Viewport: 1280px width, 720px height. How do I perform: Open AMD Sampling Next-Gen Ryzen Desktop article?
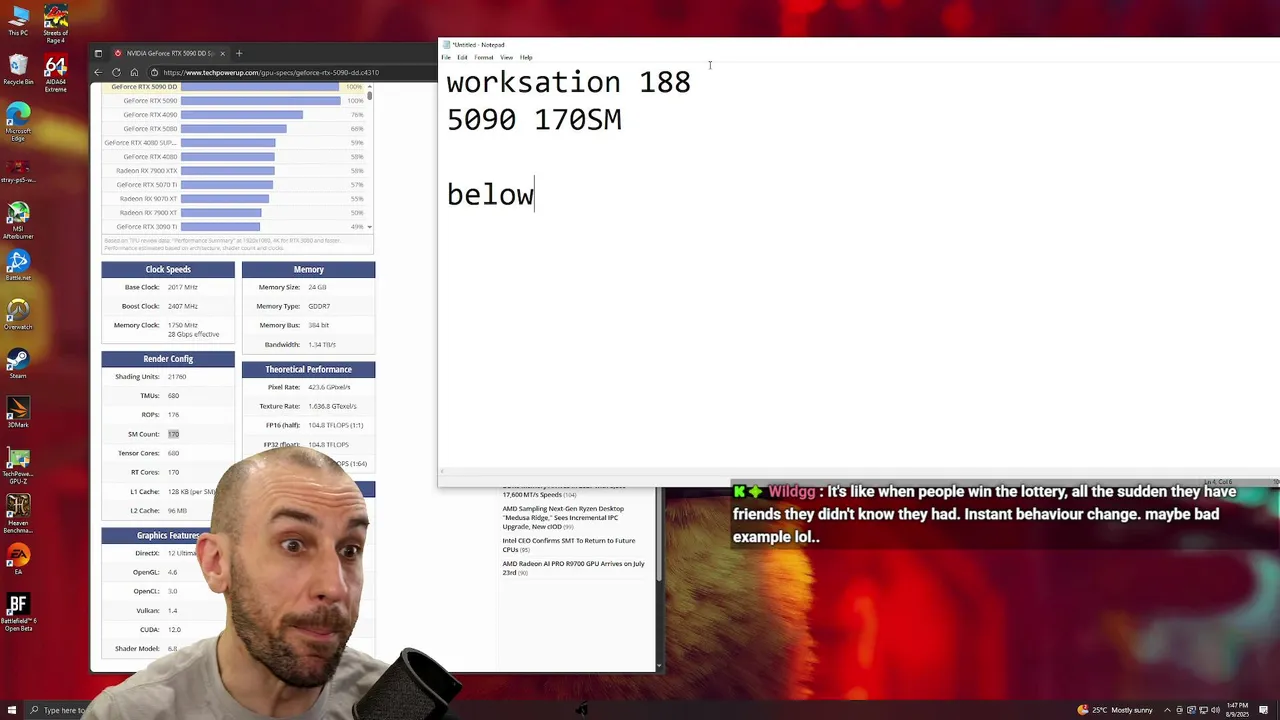click(563, 518)
